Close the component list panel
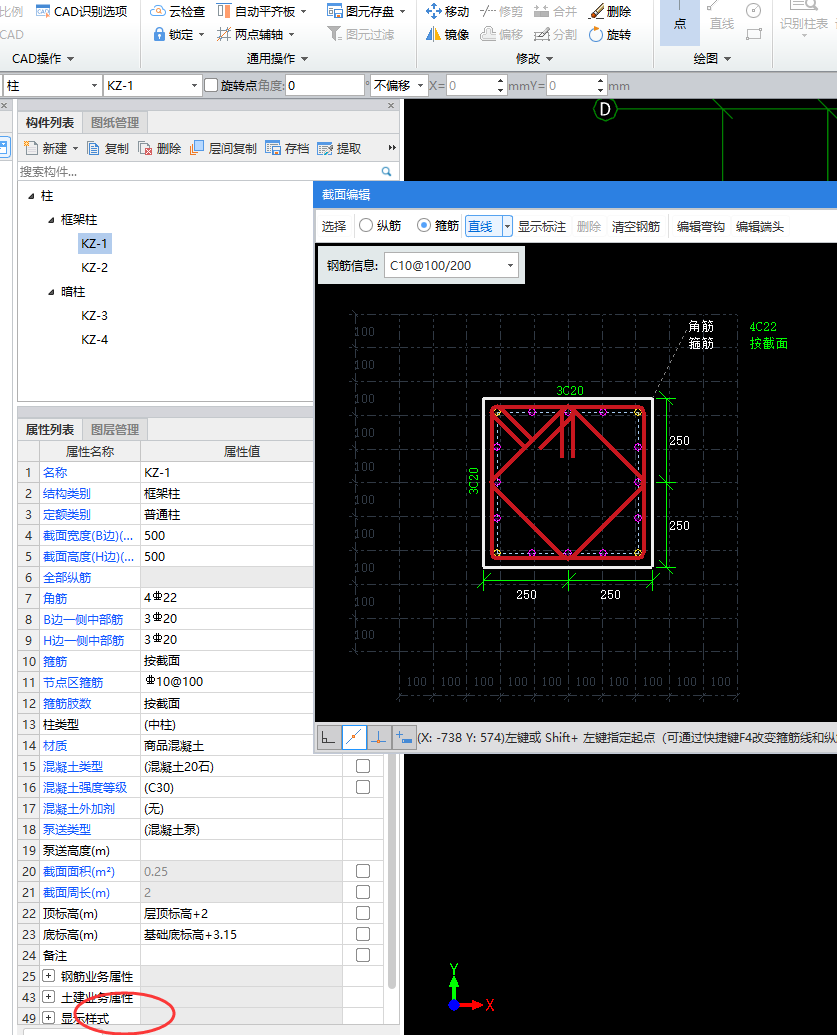The width and height of the screenshot is (837, 1035). pyautogui.click(x=391, y=106)
